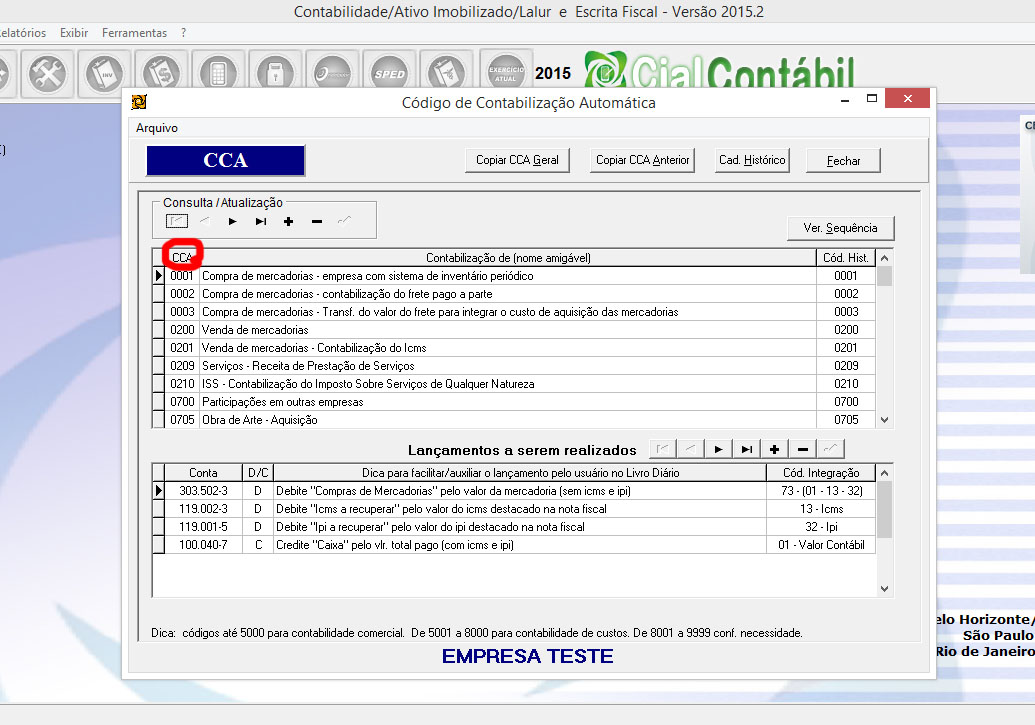Click the INV inventory book icon

(103, 73)
